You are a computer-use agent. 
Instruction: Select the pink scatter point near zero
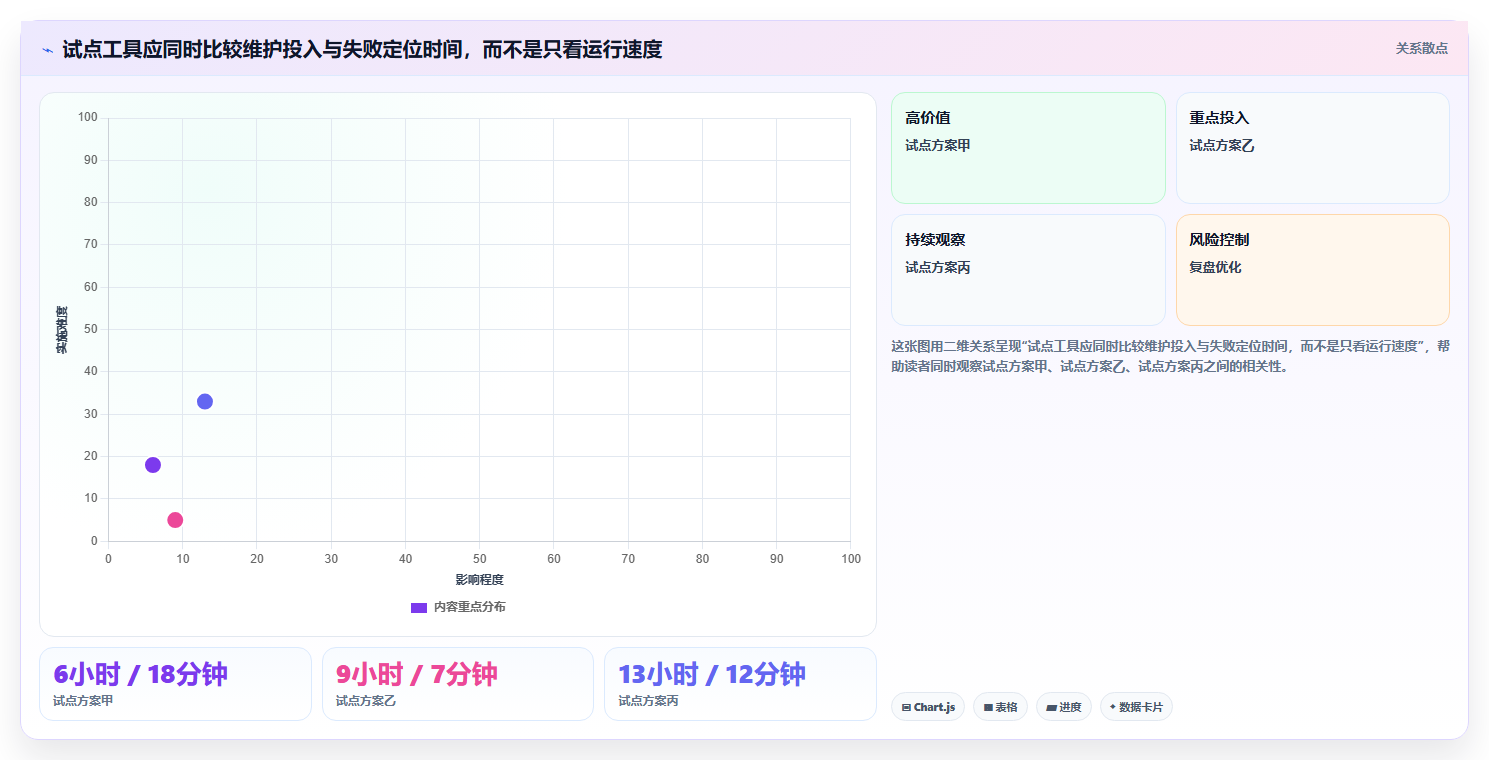click(175, 520)
